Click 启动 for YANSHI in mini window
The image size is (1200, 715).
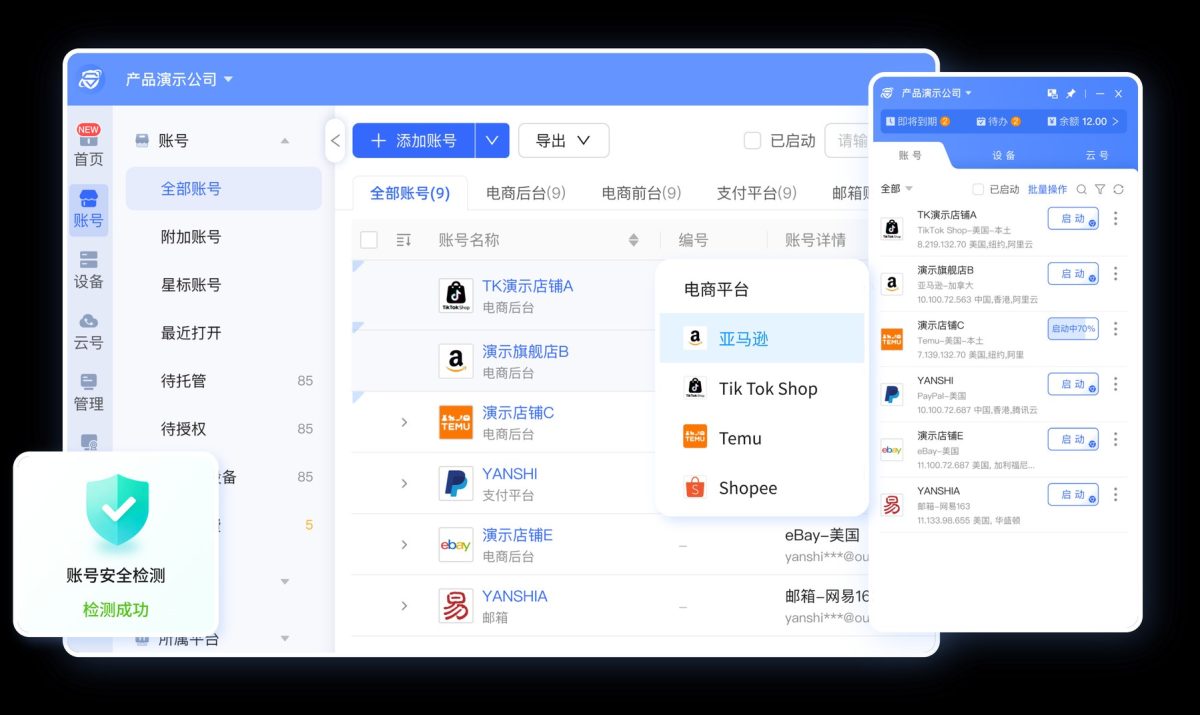(x=1073, y=384)
